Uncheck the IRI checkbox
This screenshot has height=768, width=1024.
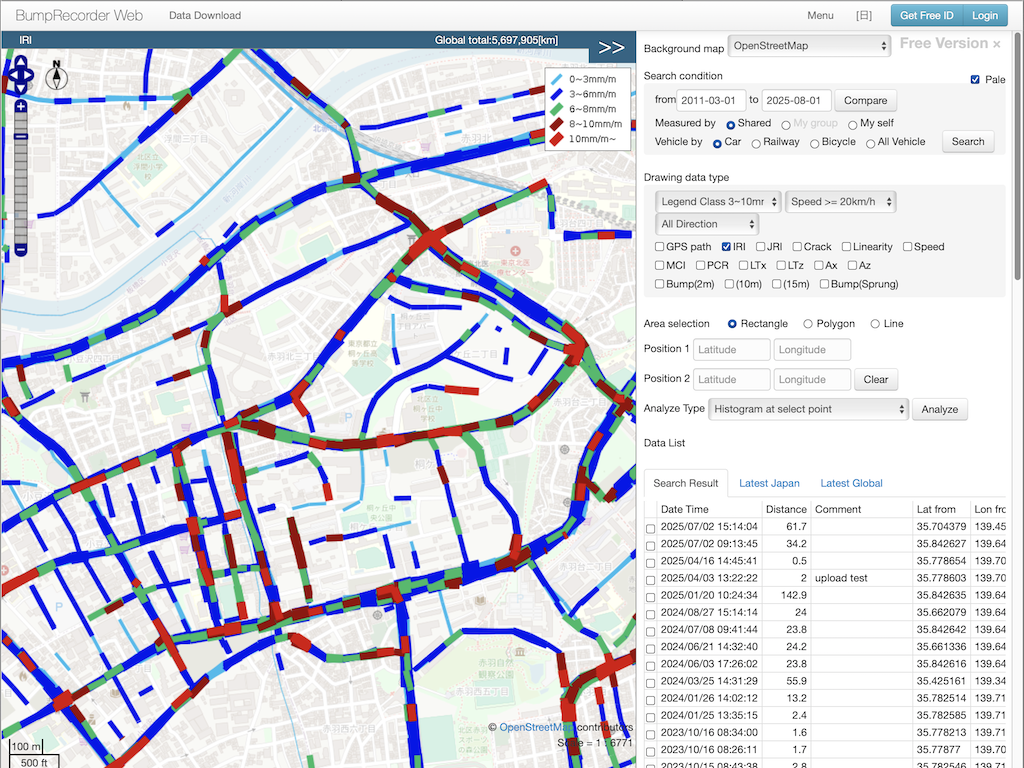click(726, 246)
